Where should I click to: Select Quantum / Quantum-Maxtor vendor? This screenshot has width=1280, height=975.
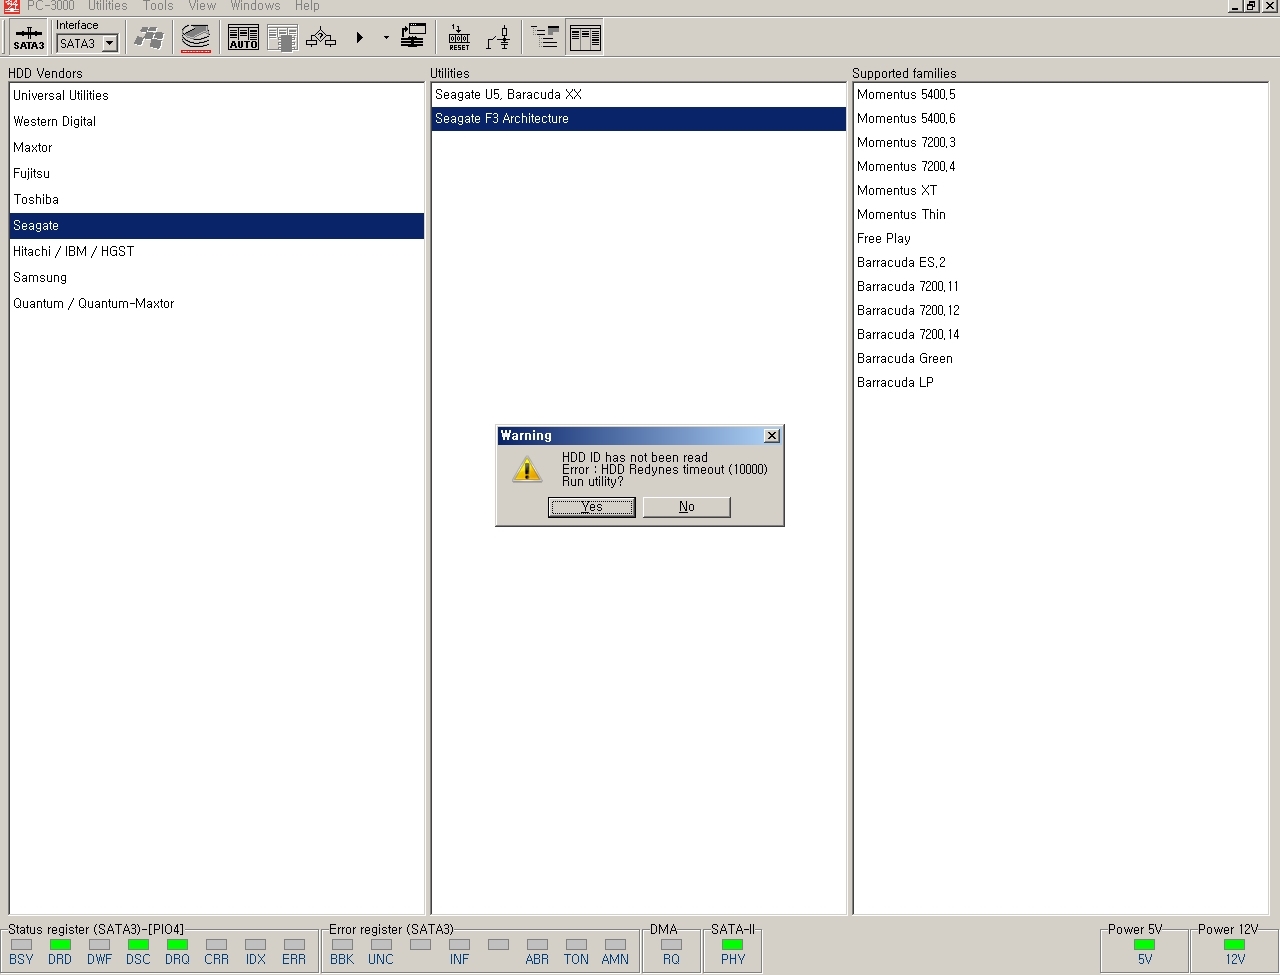pos(217,304)
